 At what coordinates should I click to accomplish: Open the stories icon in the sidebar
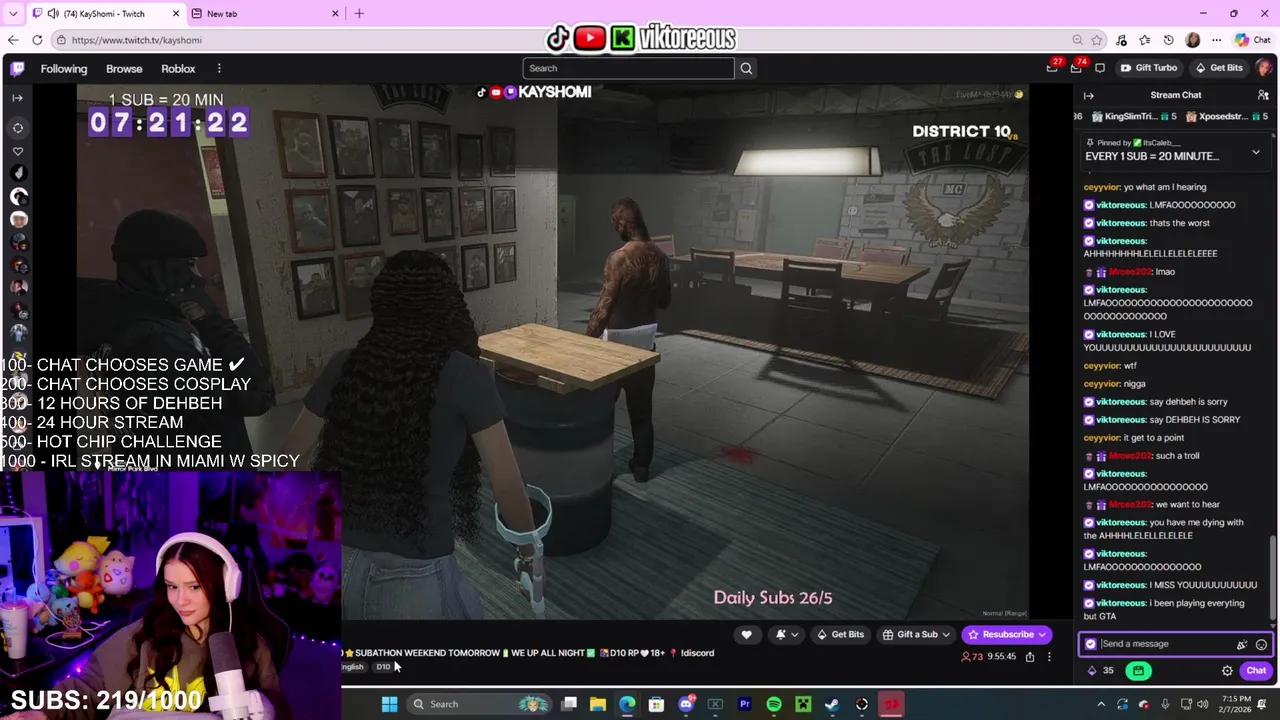click(17, 128)
